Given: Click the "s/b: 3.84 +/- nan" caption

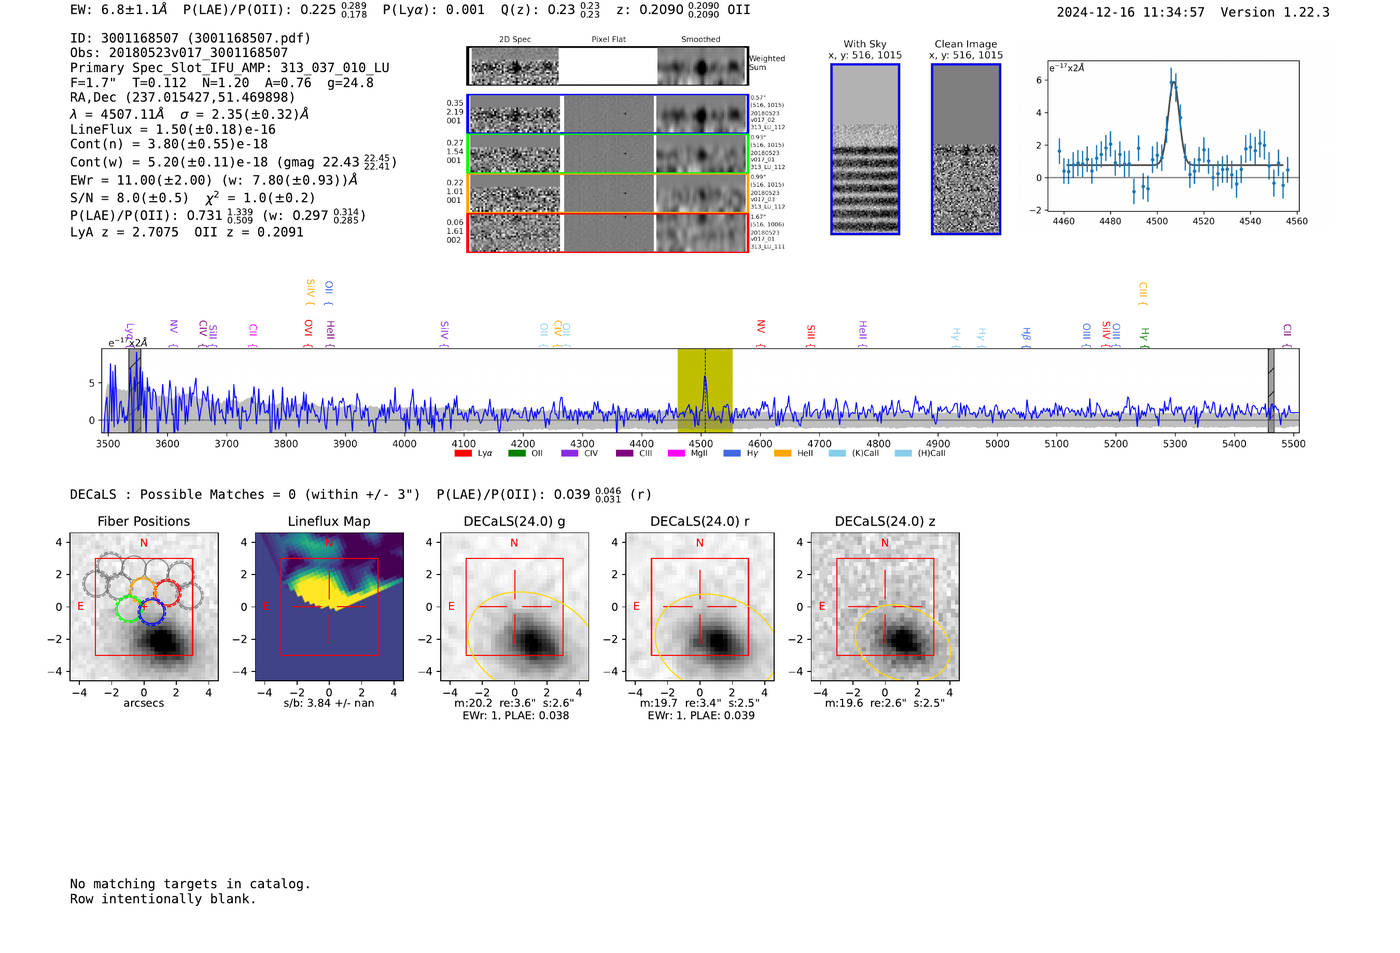Looking at the screenshot, I should coord(329,703).
